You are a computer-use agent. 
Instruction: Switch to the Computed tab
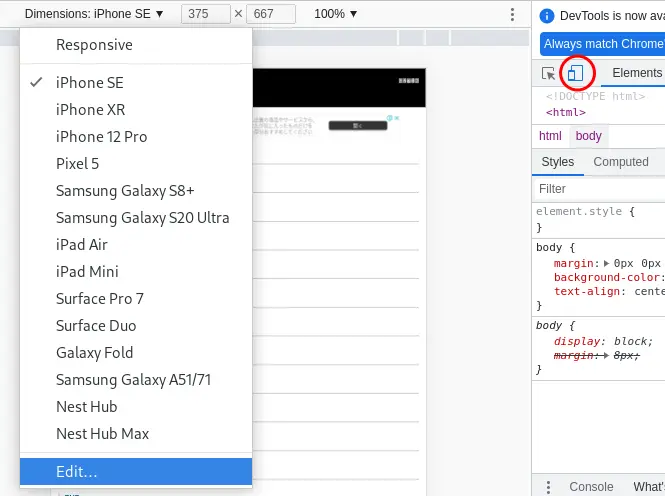coord(620,162)
